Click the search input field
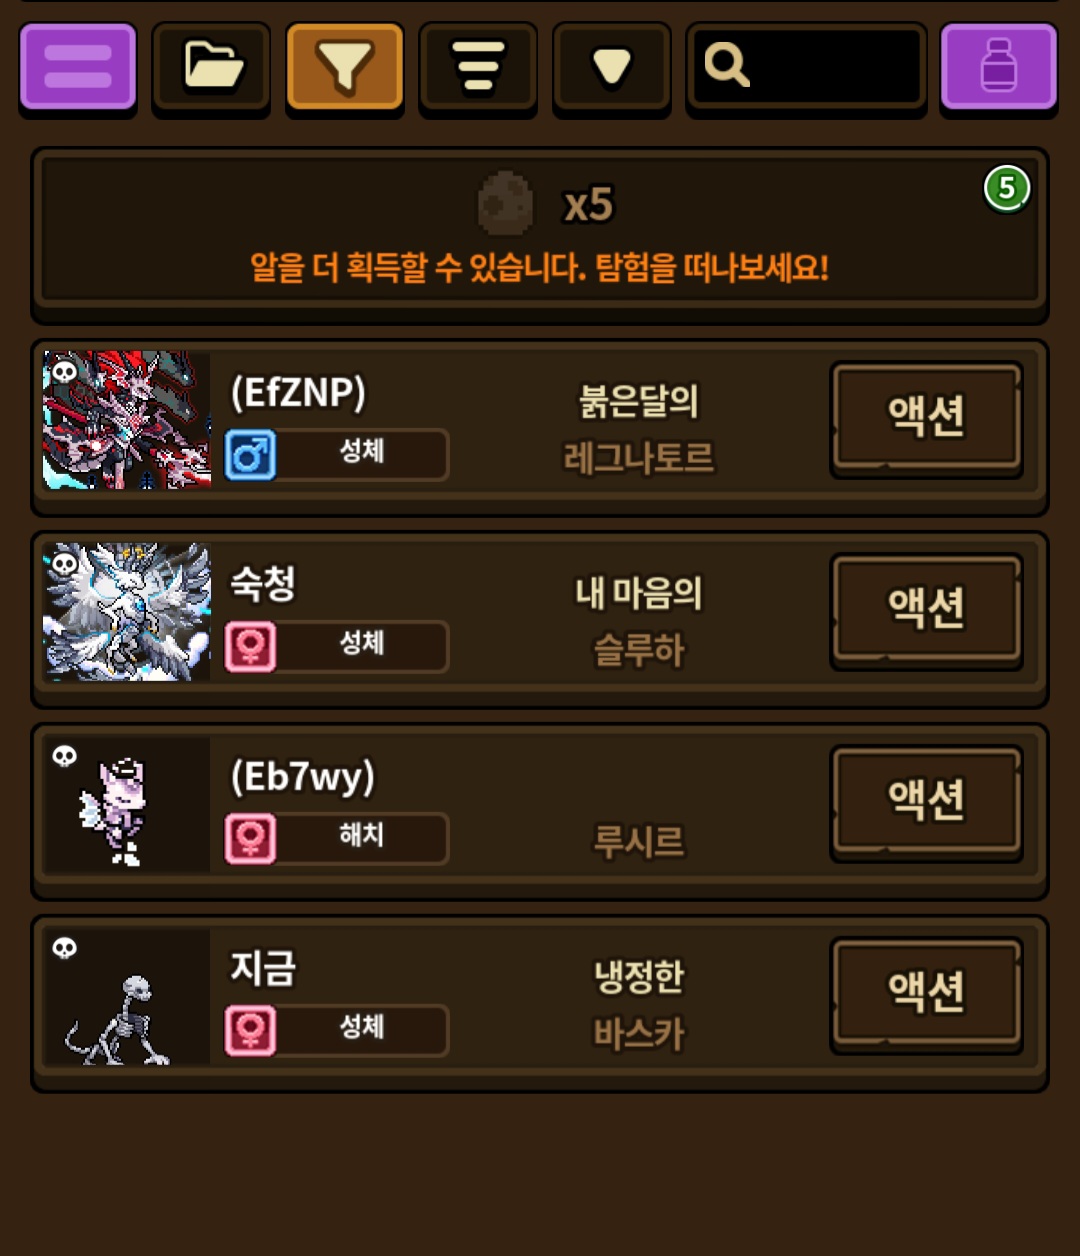 coord(806,67)
